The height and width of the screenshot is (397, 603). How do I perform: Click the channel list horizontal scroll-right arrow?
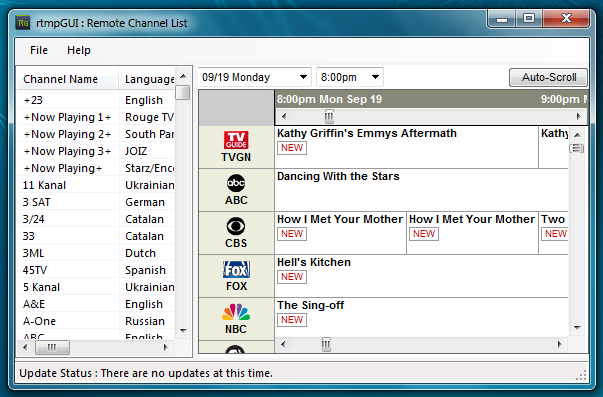point(166,347)
